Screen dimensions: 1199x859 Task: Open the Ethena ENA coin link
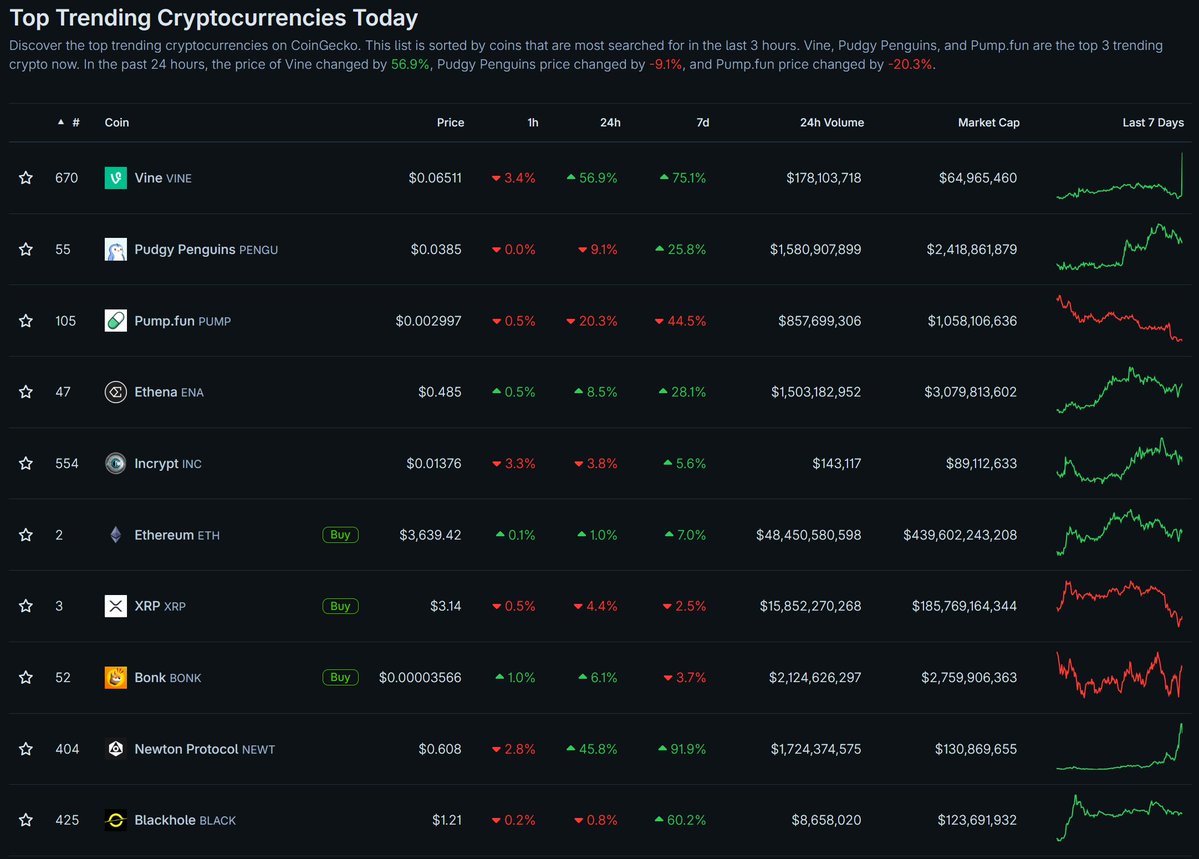pyautogui.click(x=169, y=392)
